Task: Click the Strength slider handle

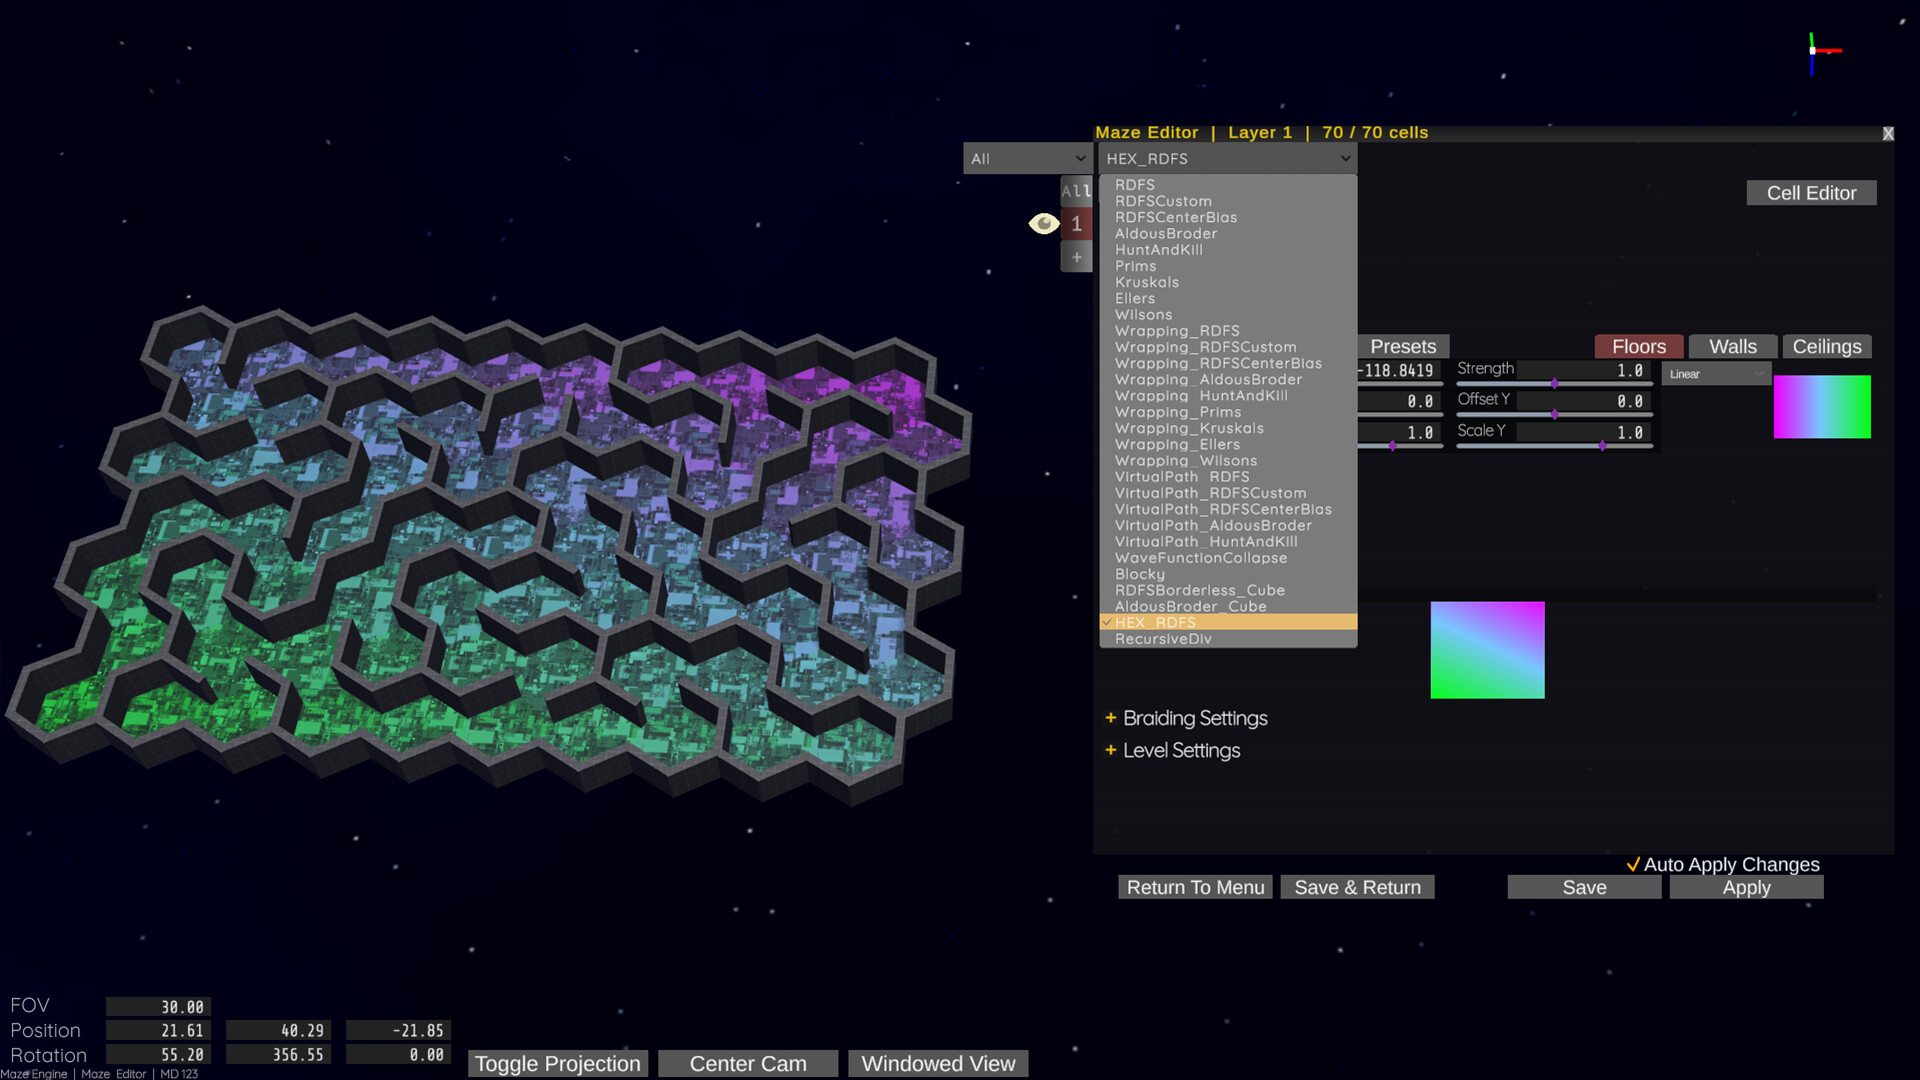Action: pyautogui.click(x=1555, y=383)
